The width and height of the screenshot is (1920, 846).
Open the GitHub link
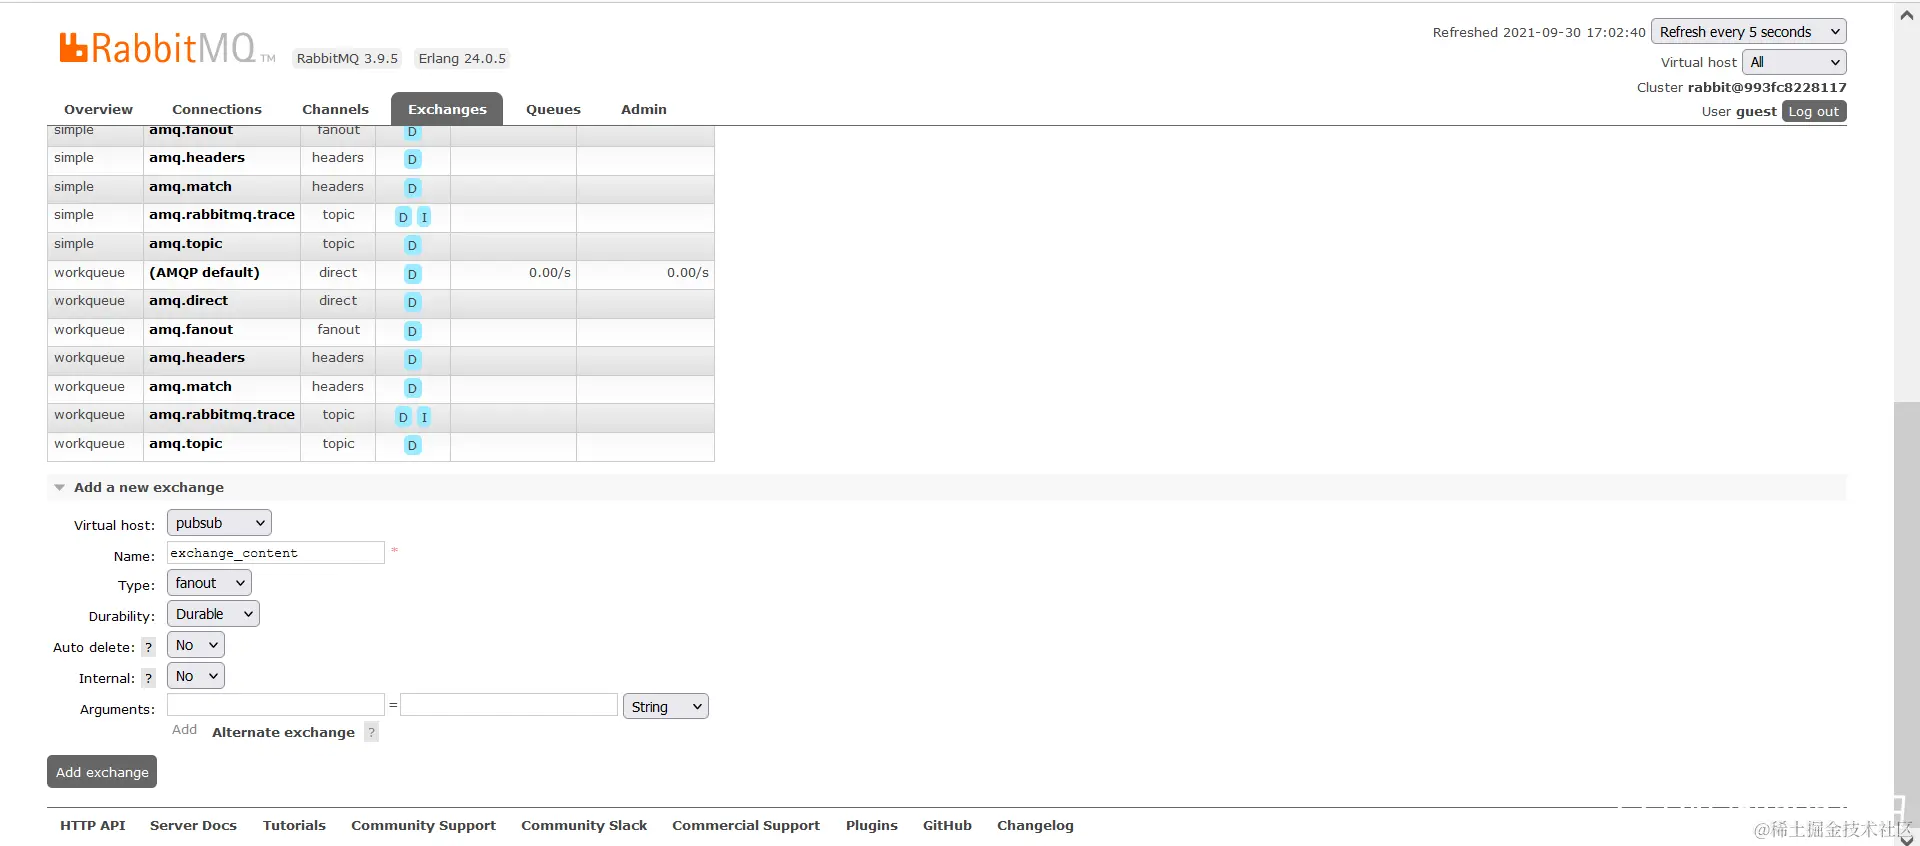tap(947, 825)
